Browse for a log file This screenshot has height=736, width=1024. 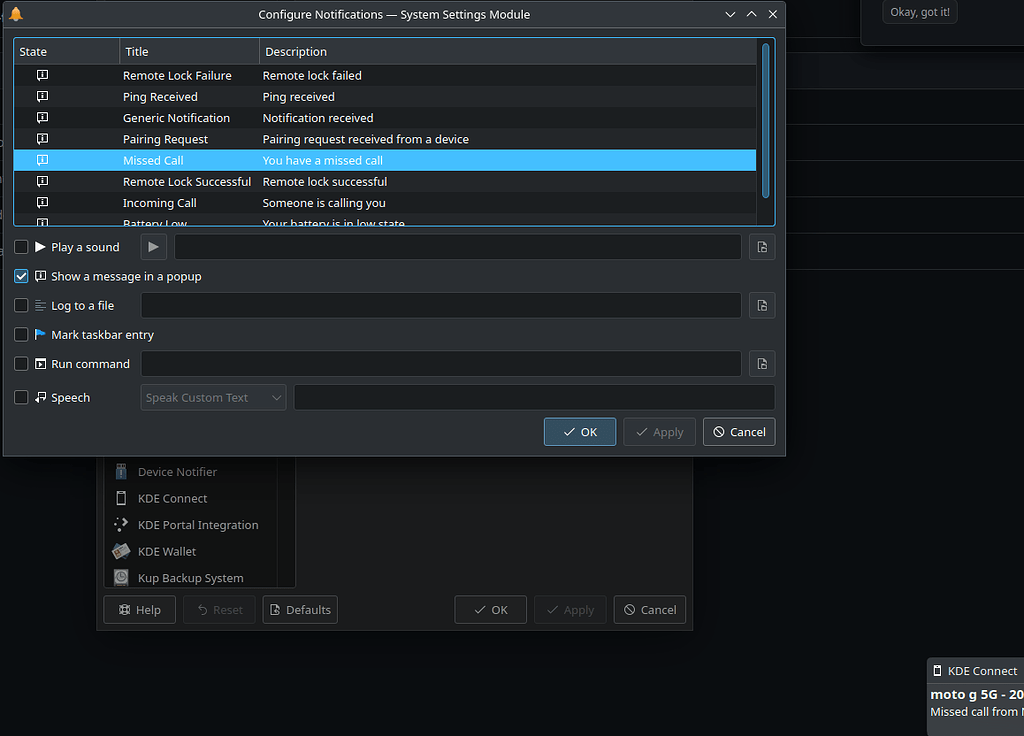[762, 306]
